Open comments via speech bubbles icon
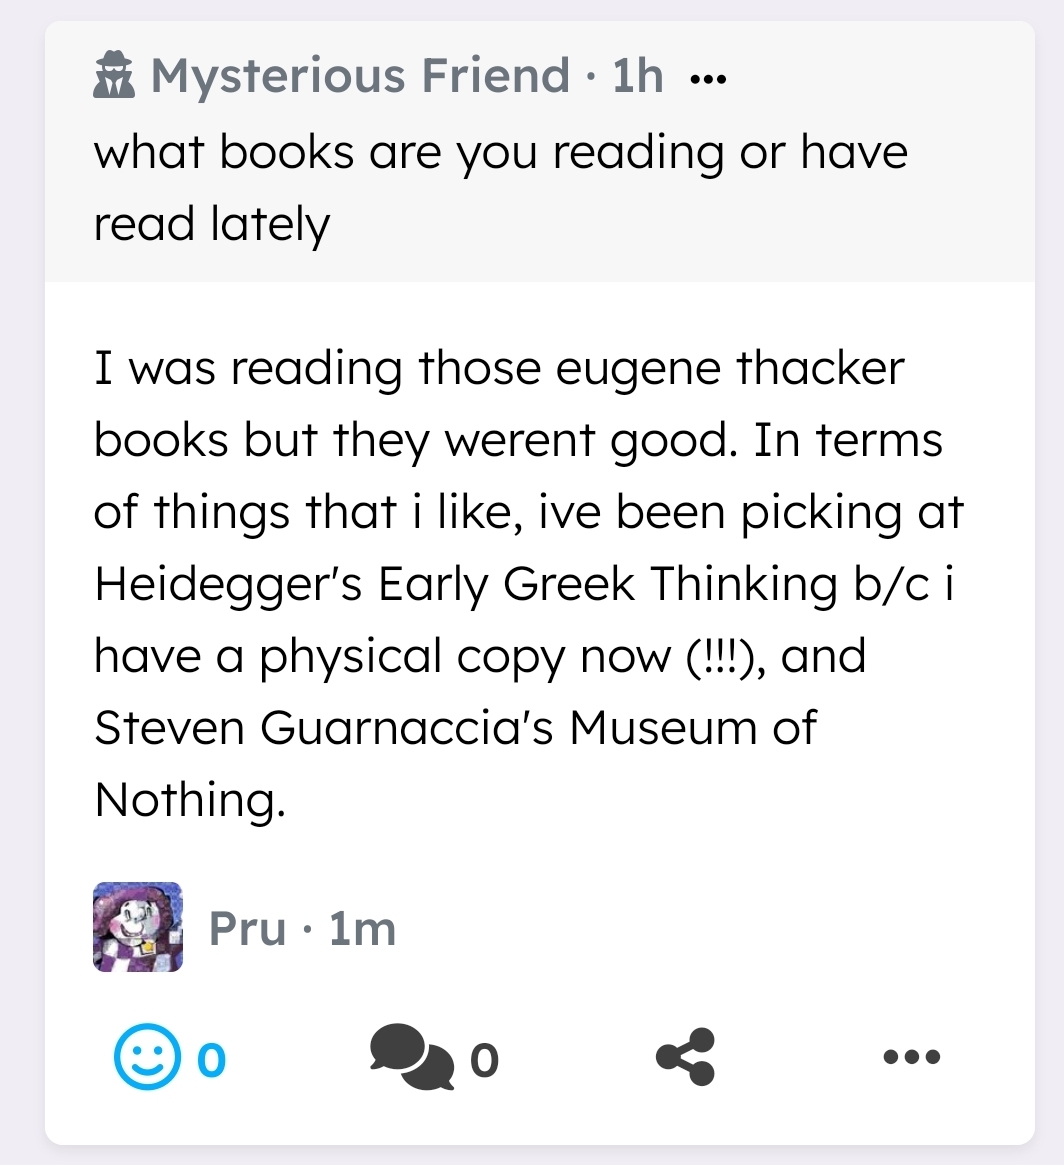 point(412,1057)
